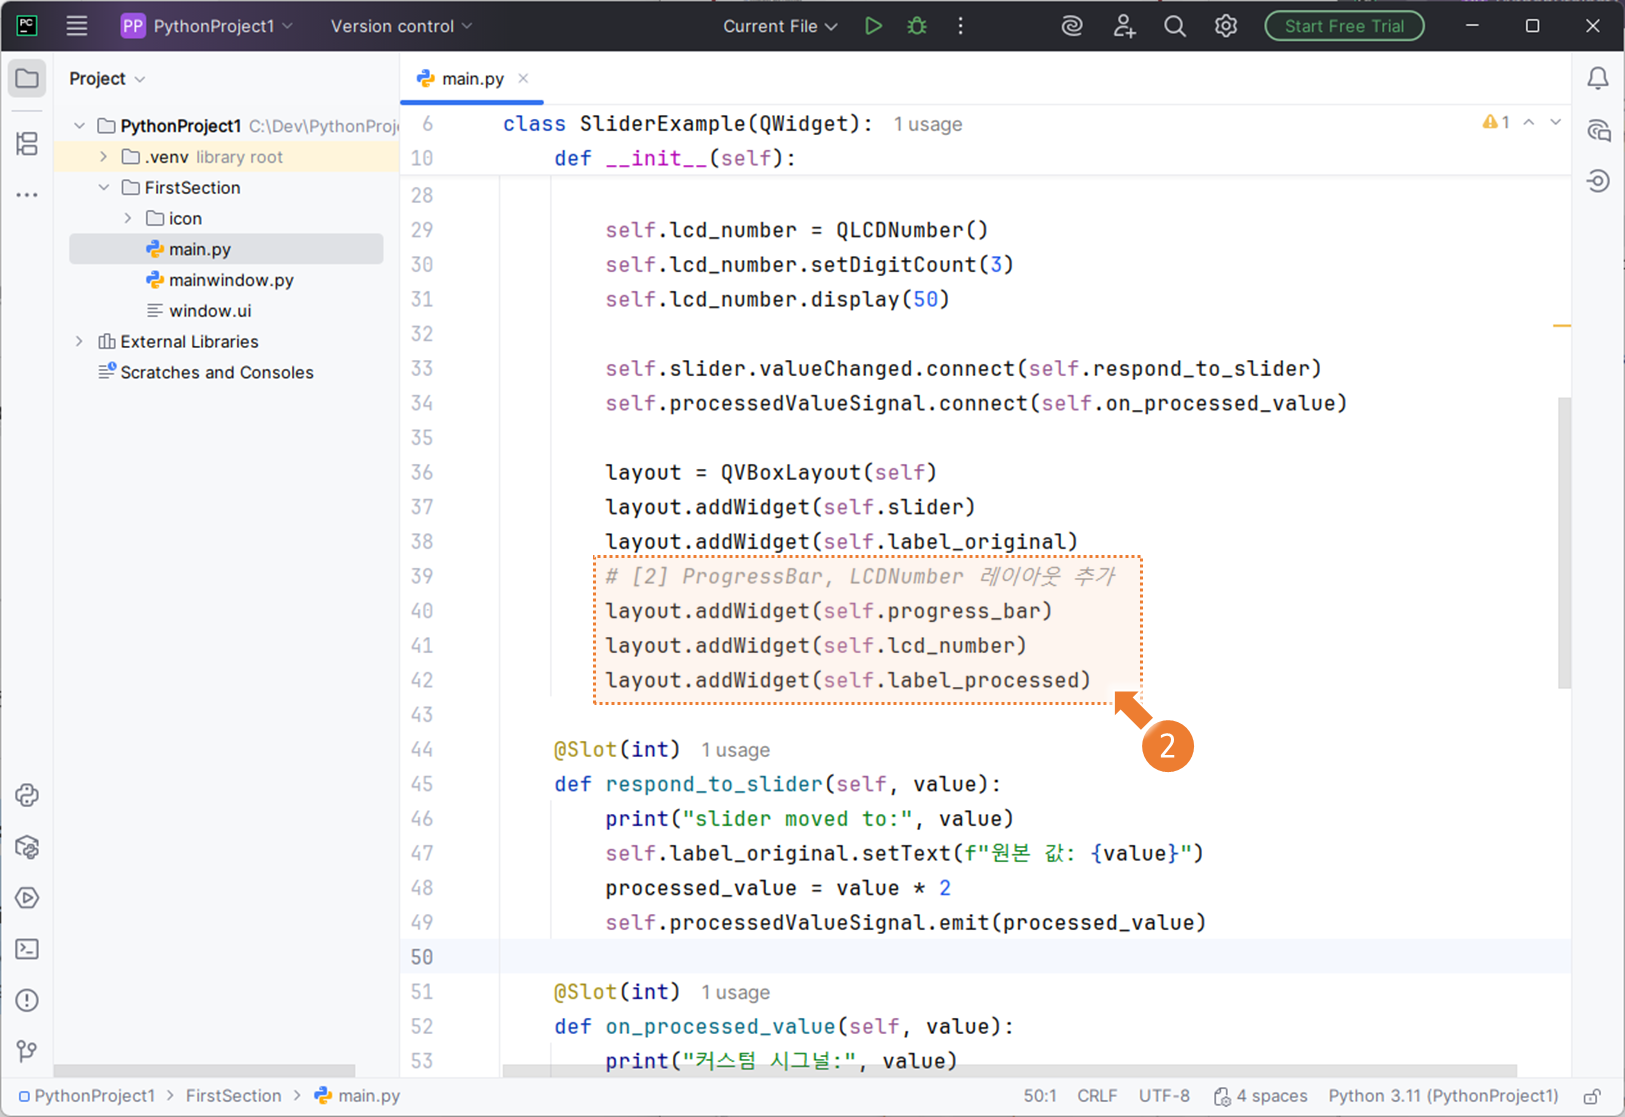Open Search Everywhere magnifier
1625x1117 pixels.
1175,26
